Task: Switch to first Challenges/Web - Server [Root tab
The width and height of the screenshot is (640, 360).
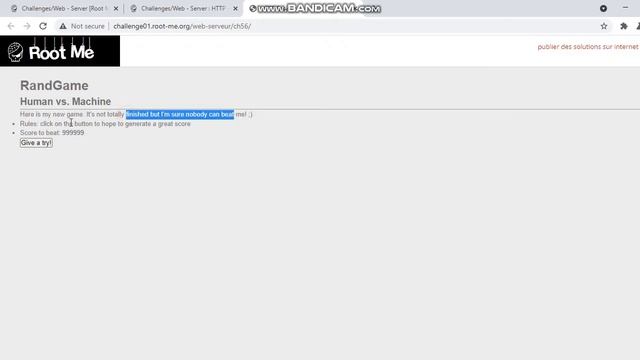Action: 64,8
